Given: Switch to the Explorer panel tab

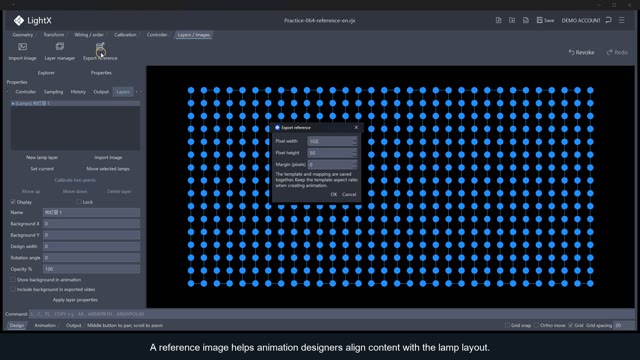Looking at the screenshot, I should (46, 73).
